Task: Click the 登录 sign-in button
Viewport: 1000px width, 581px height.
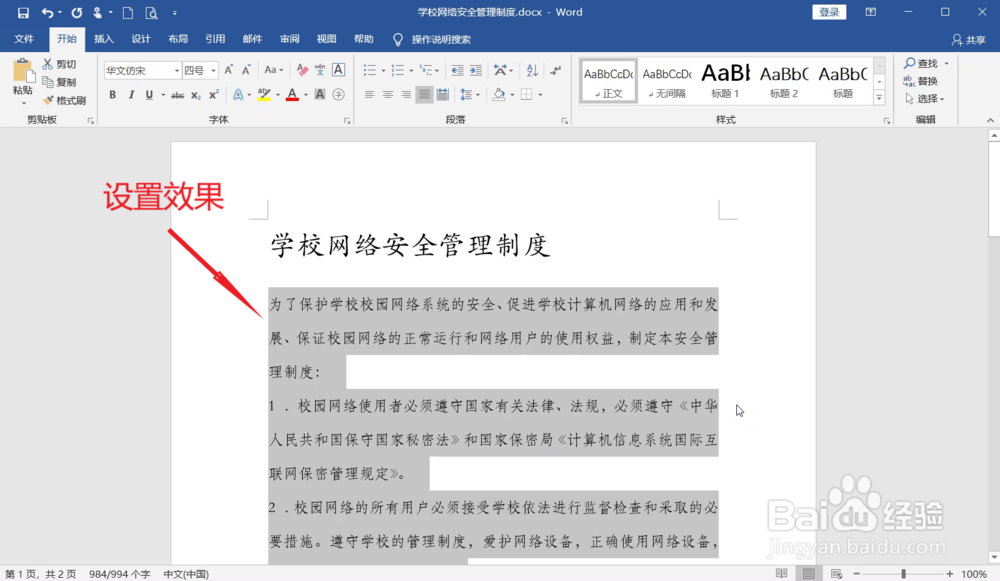Action: pyautogui.click(x=828, y=11)
